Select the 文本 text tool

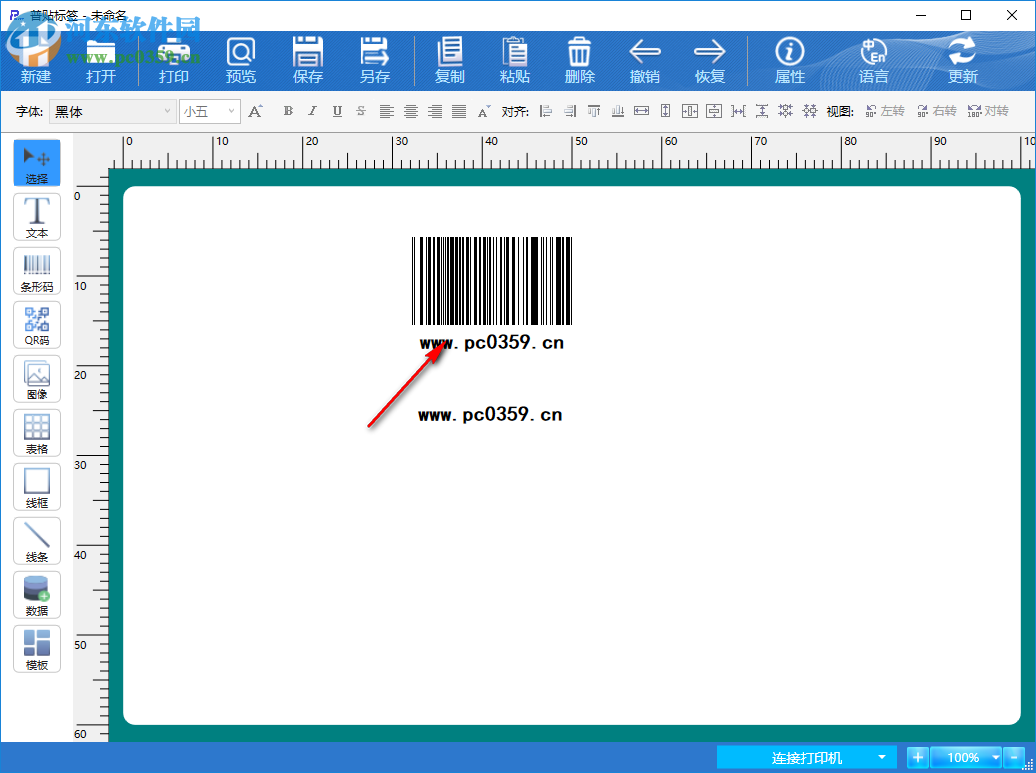coord(37,217)
